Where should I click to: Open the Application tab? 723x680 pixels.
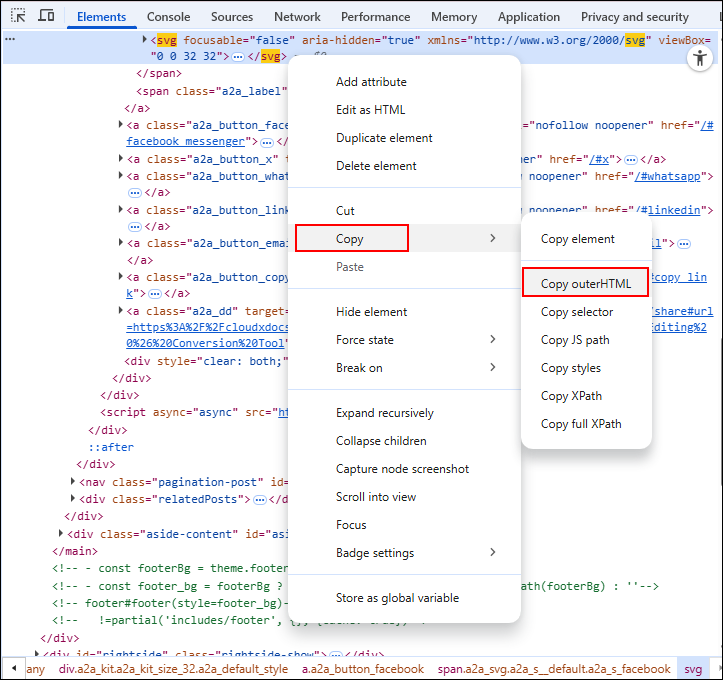528,17
